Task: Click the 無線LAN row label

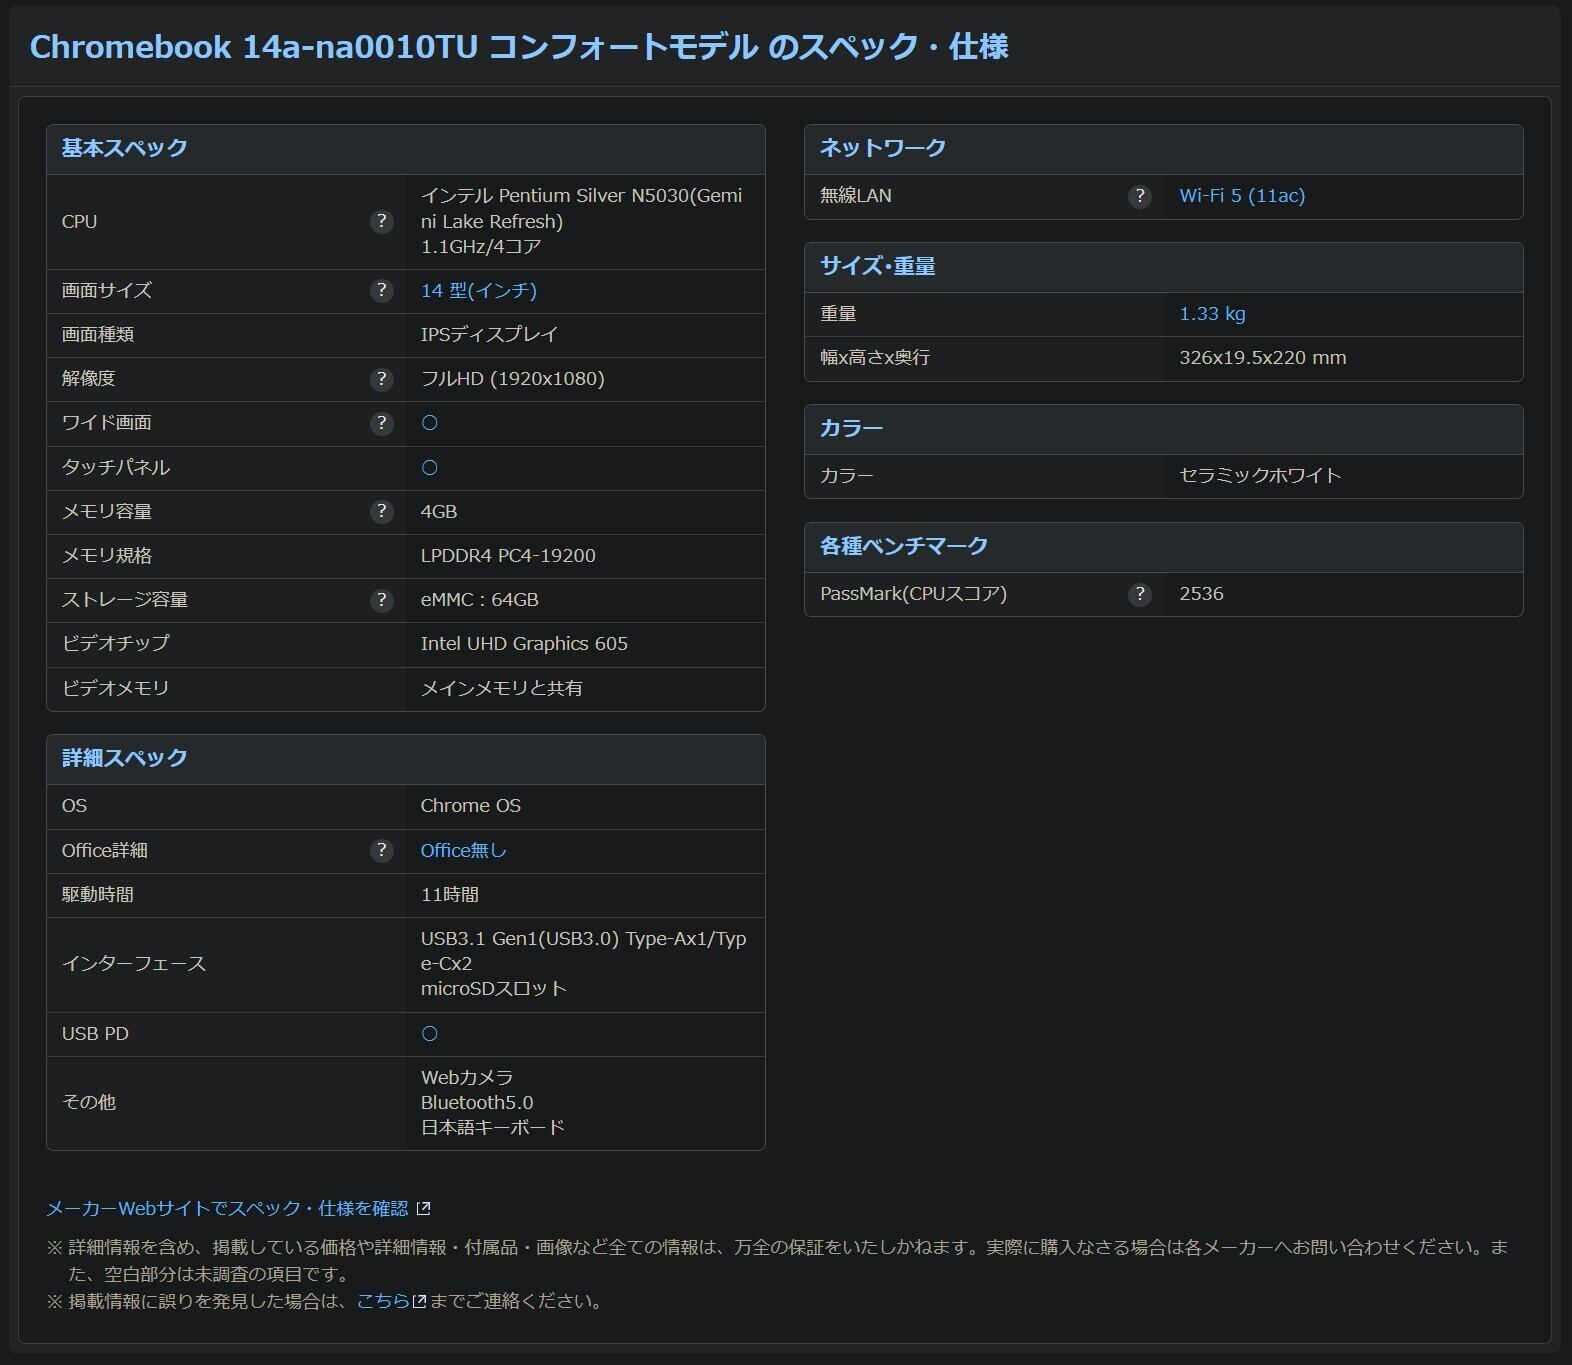Action: pos(856,196)
